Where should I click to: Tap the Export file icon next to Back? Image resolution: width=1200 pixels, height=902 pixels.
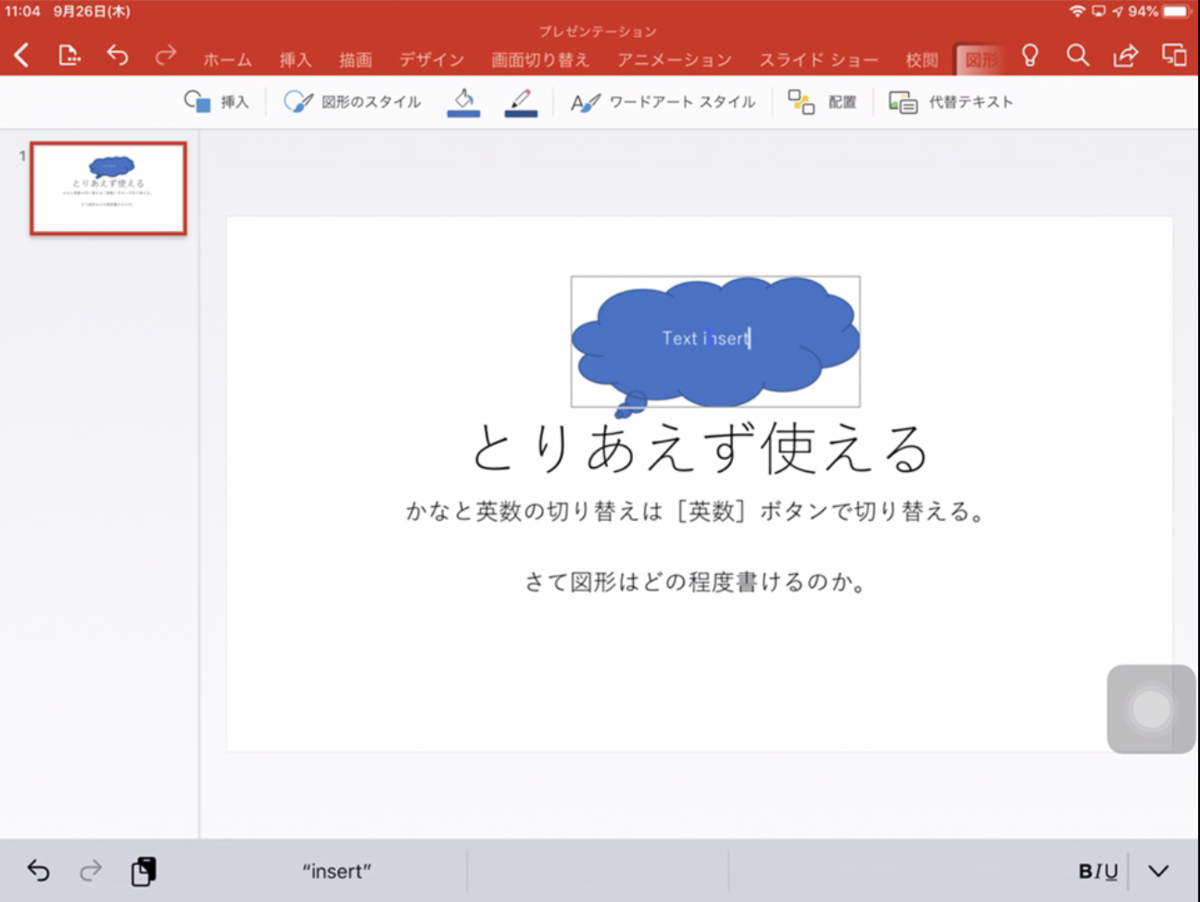click(x=68, y=57)
